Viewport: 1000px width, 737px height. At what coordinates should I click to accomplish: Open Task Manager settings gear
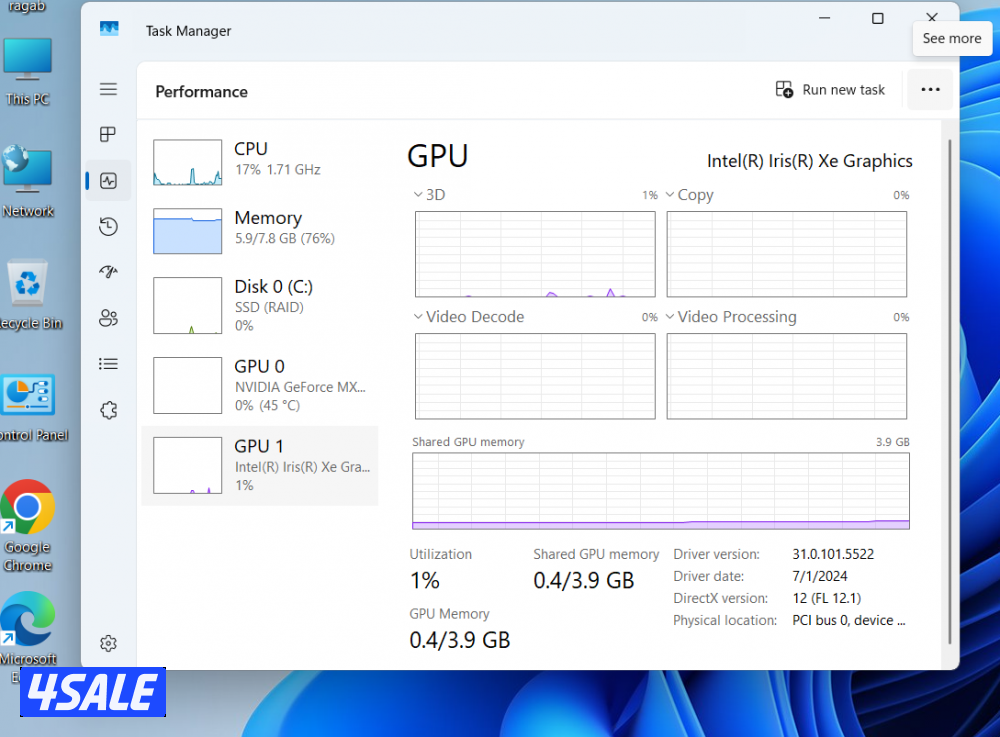click(108, 643)
